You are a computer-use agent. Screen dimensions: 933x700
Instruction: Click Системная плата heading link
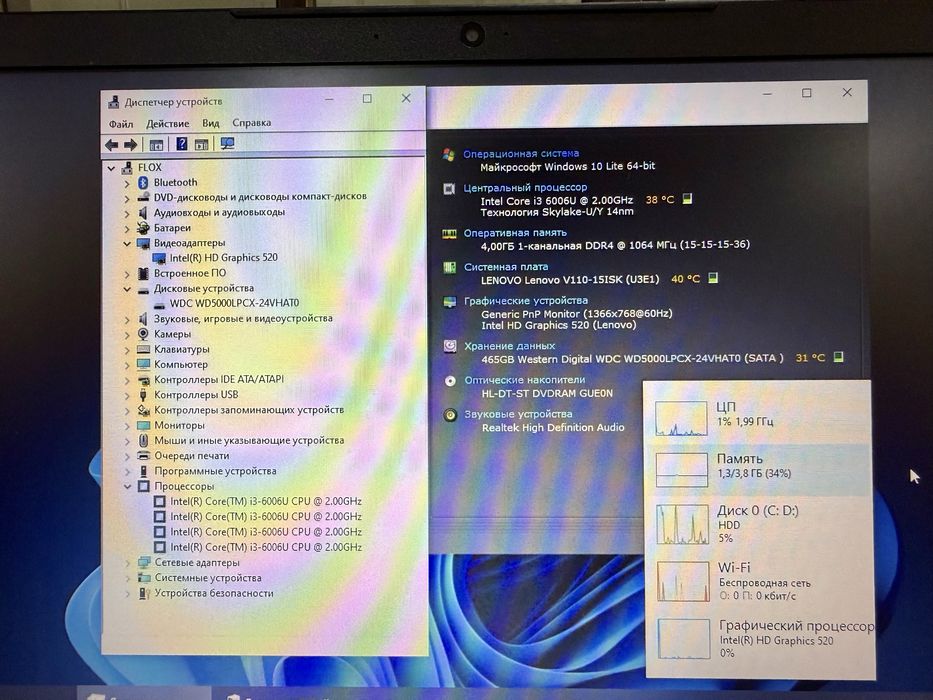tap(506, 267)
